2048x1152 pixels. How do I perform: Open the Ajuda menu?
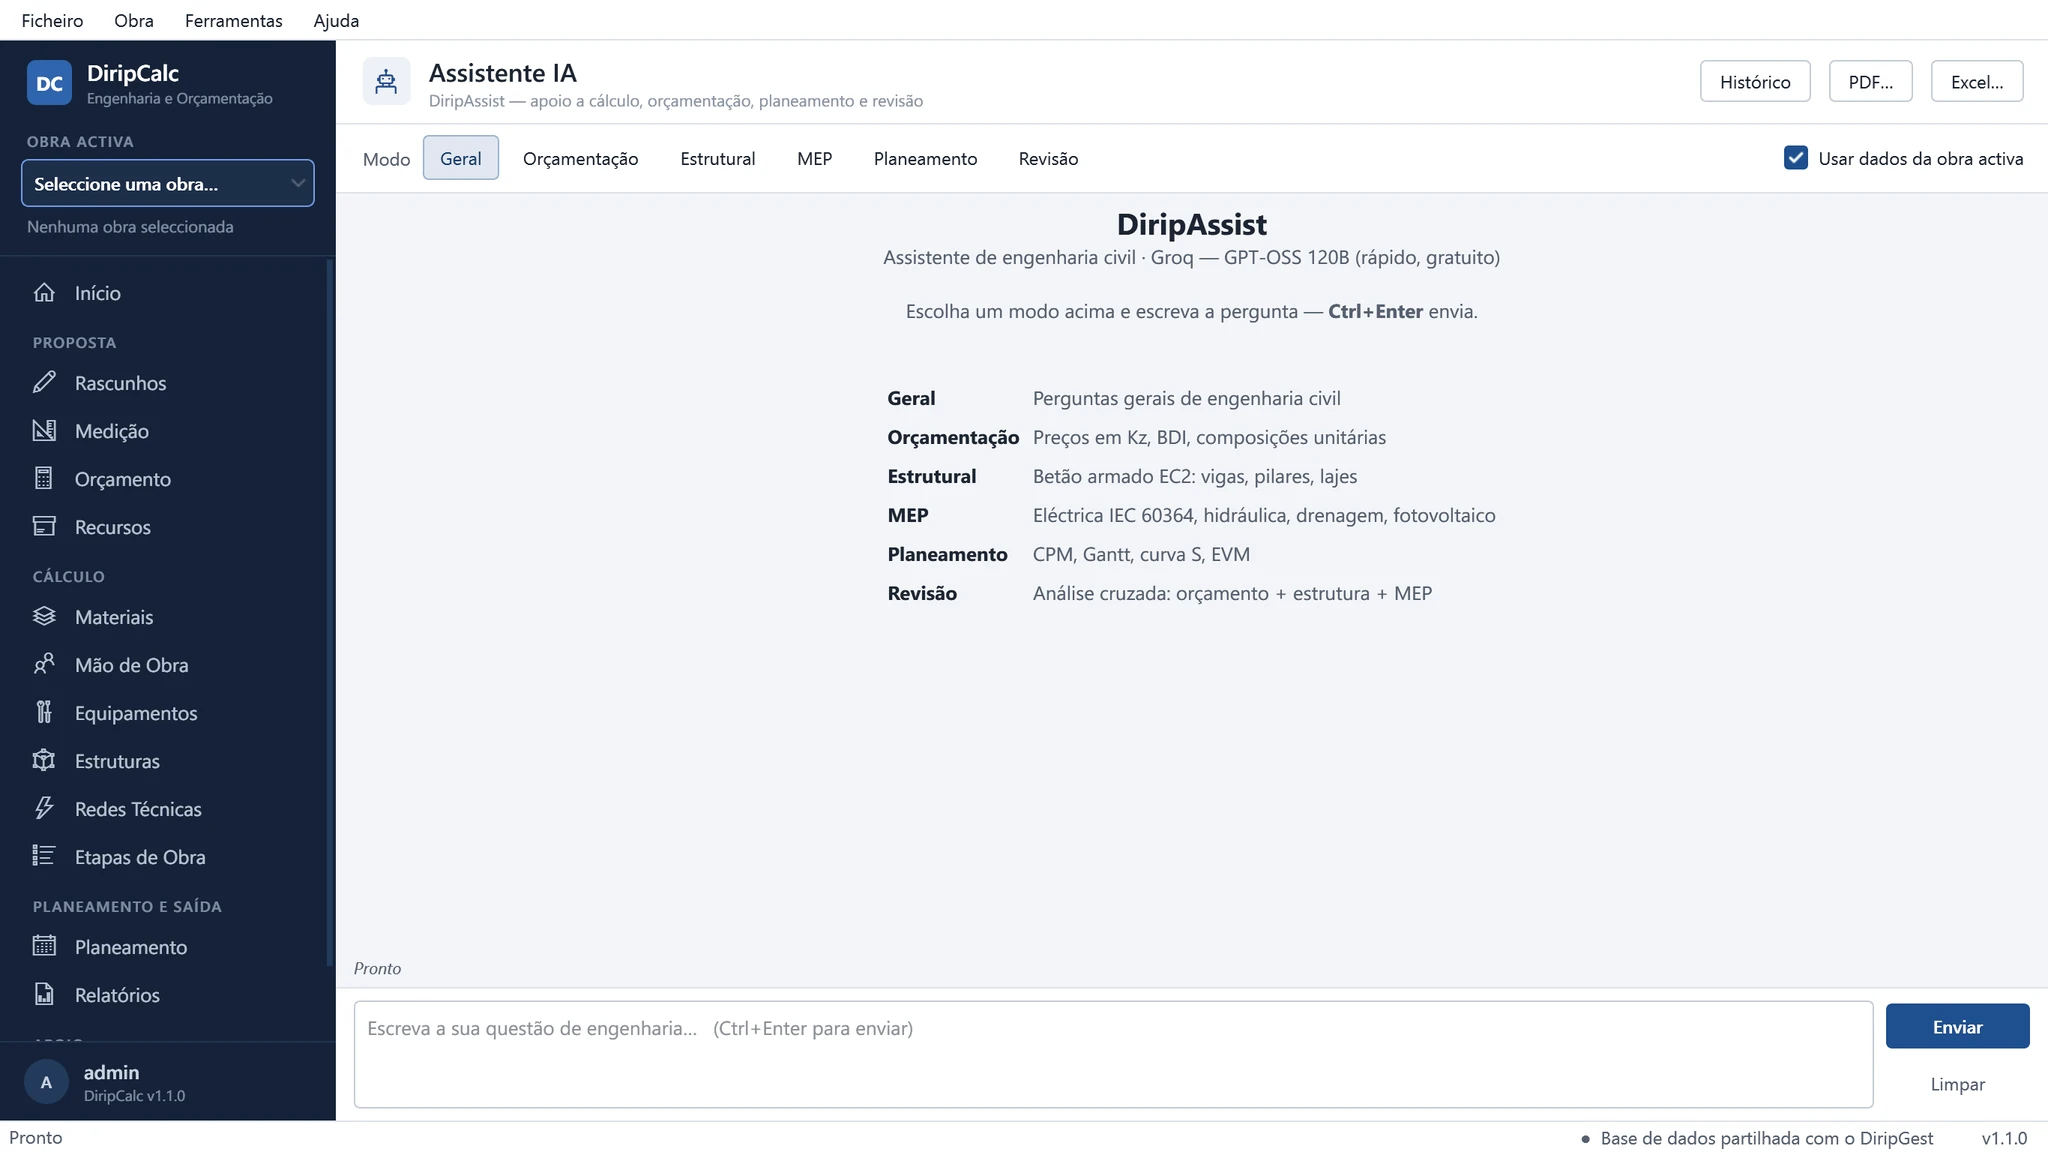pos(336,20)
